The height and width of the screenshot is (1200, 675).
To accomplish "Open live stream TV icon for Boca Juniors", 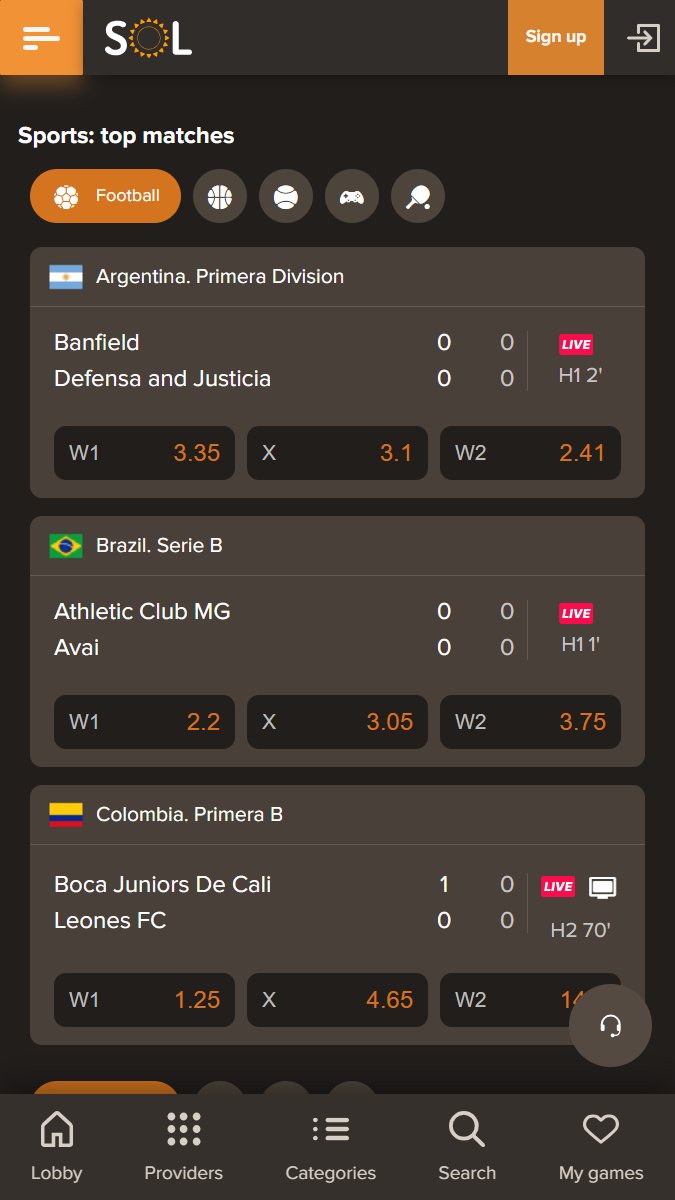I will click(603, 886).
